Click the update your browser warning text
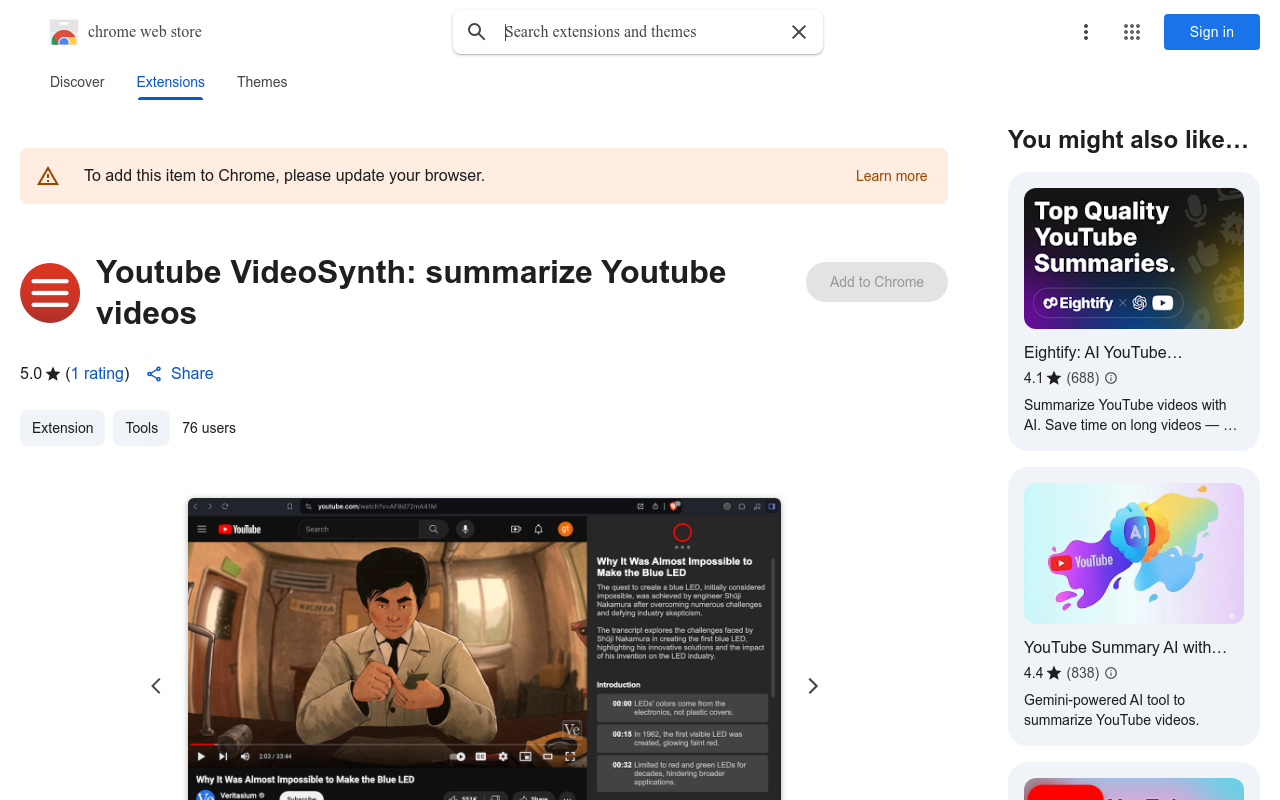This screenshot has height=800, width=1280. [284, 176]
